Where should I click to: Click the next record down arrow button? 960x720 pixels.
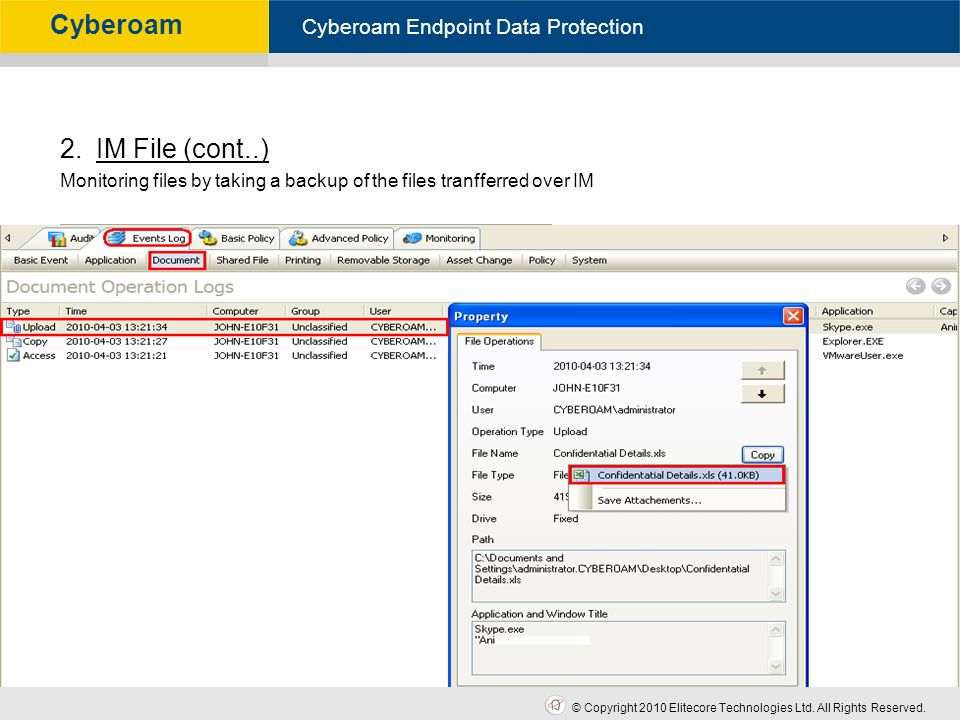click(x=762, y=394)
